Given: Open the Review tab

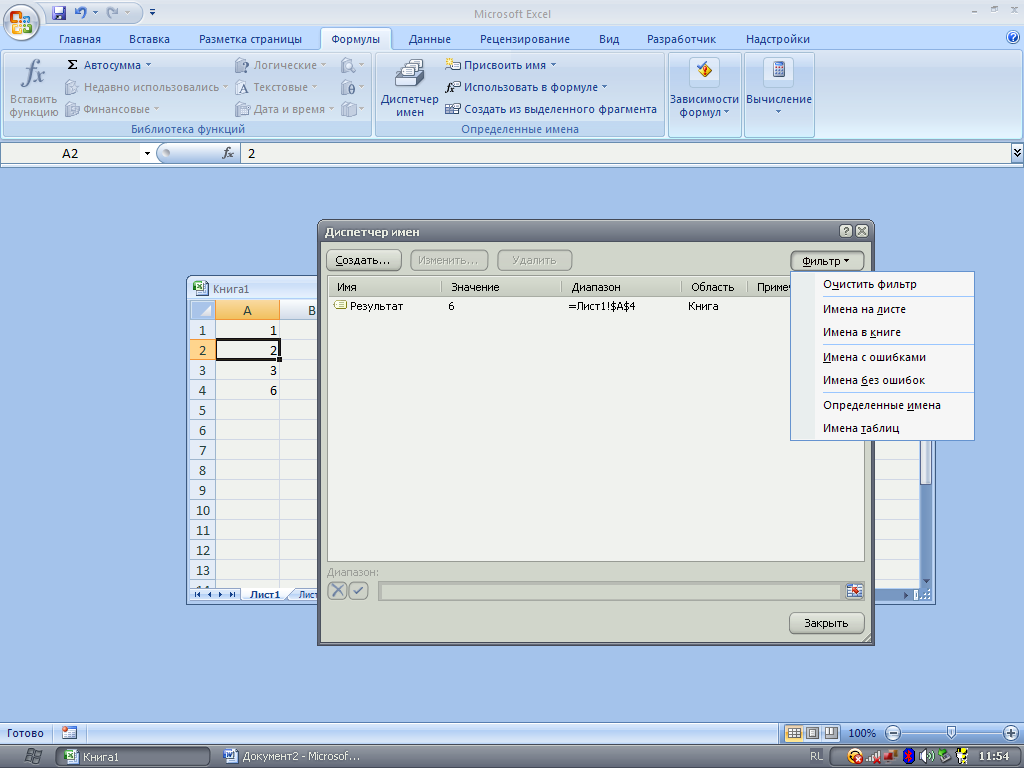Looking at the screenshot, I should pyautogui.click(x=524, y=39).
